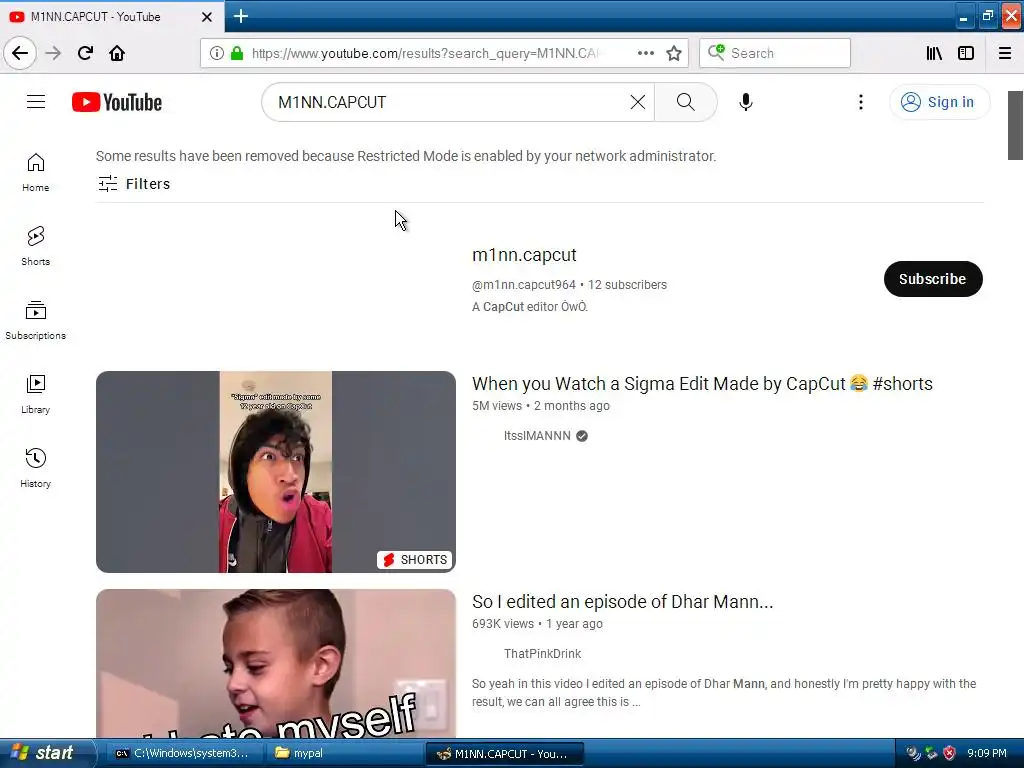Go to Home in YouTube sidebar

[35, 173]
